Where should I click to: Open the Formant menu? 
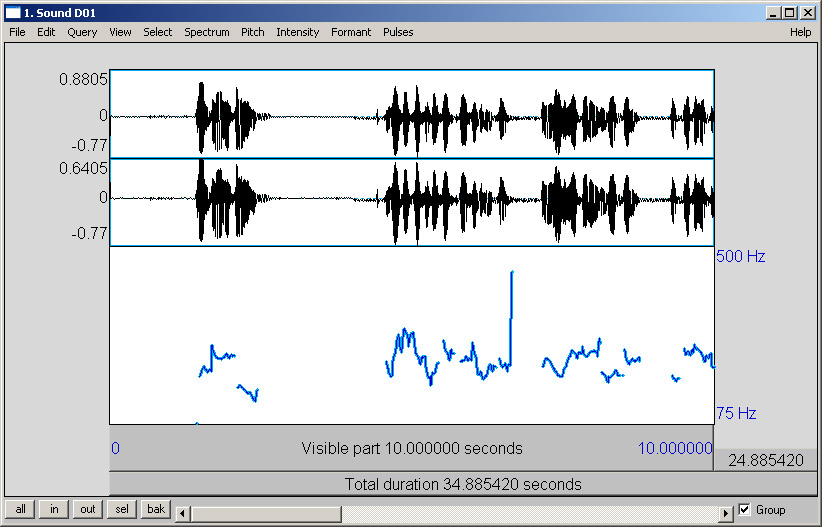pyautogui.click(x=351, y=32)
